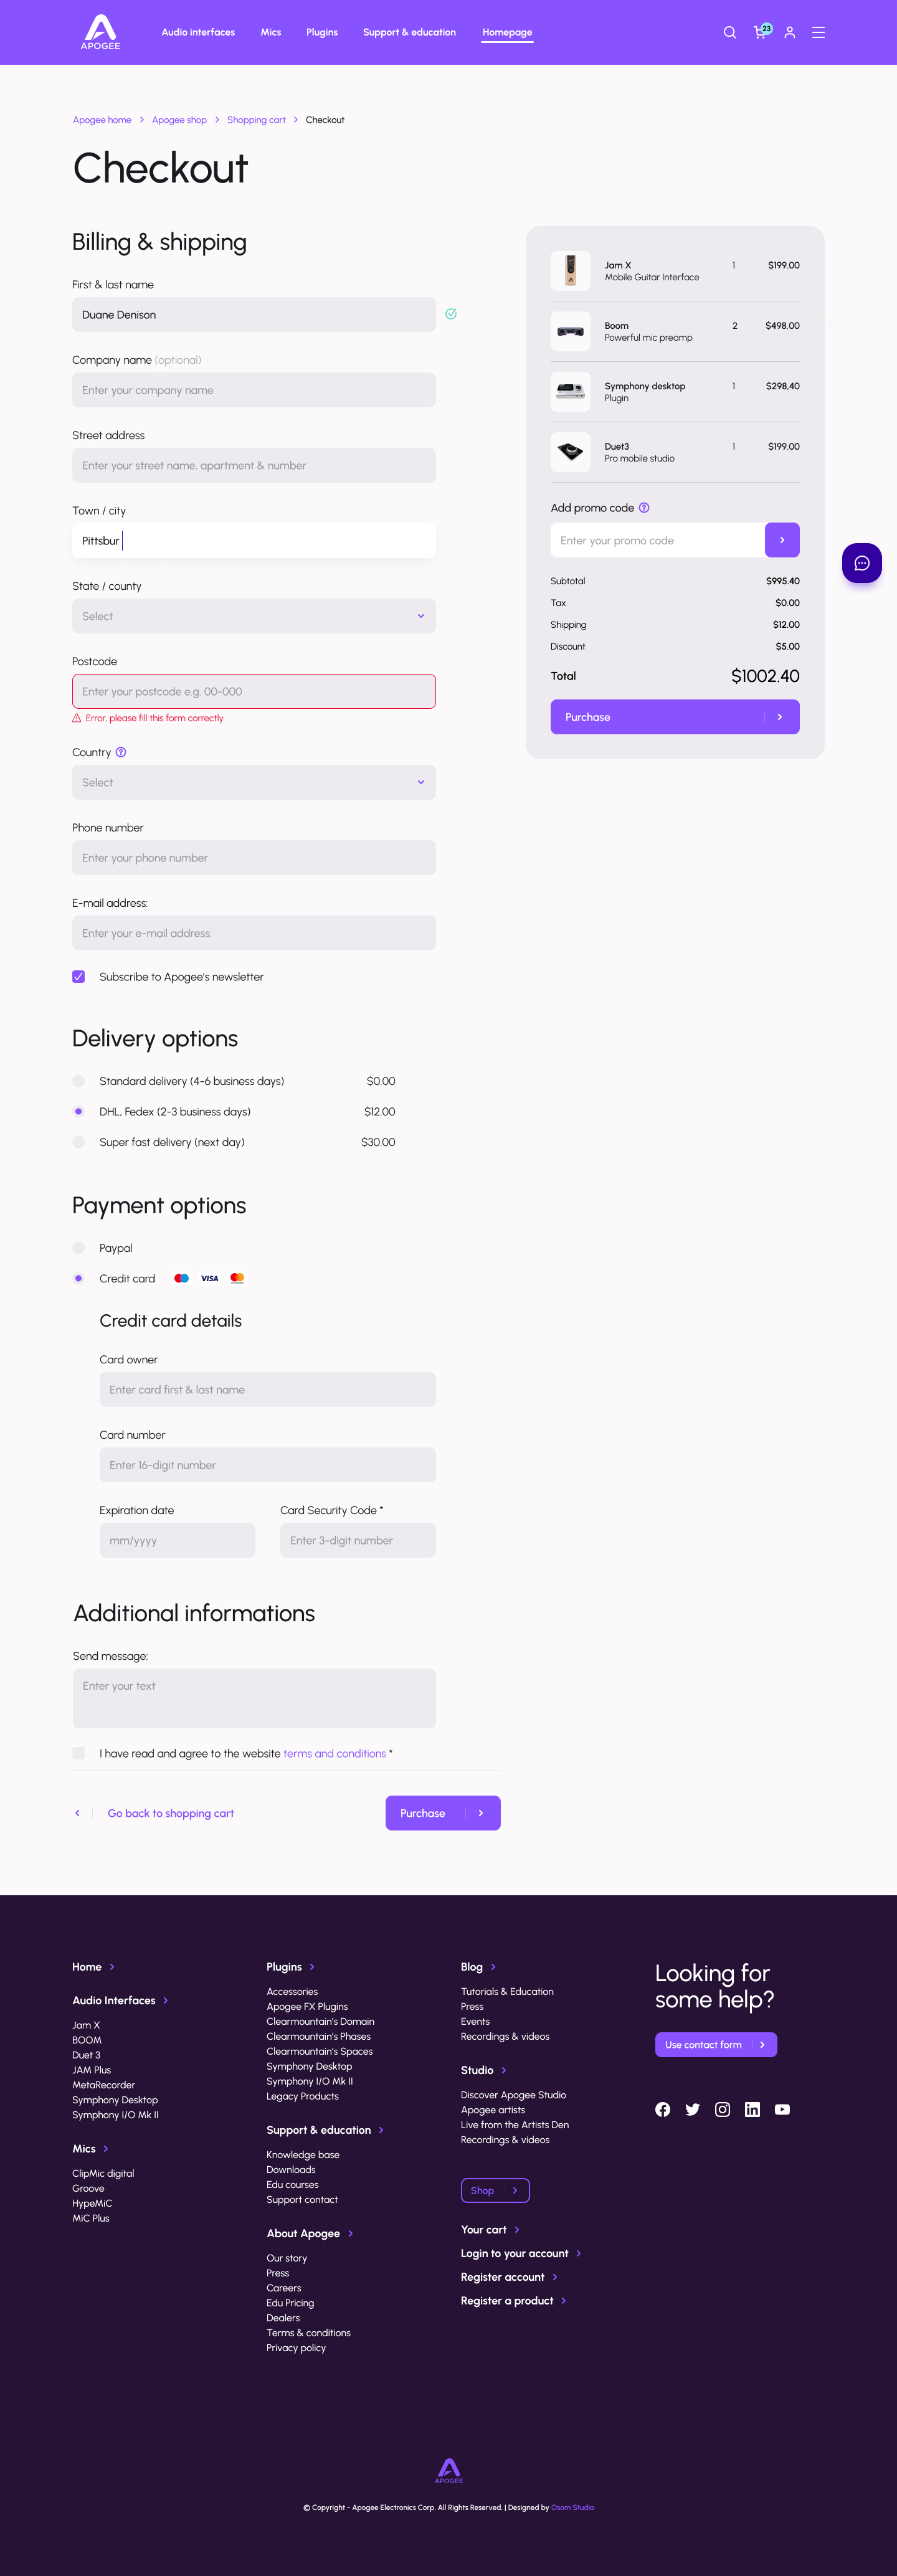Check the terms and conditions agreement box
Image resolution: width=897 pixels, height=2576 pixels.
click(79, 1752)
